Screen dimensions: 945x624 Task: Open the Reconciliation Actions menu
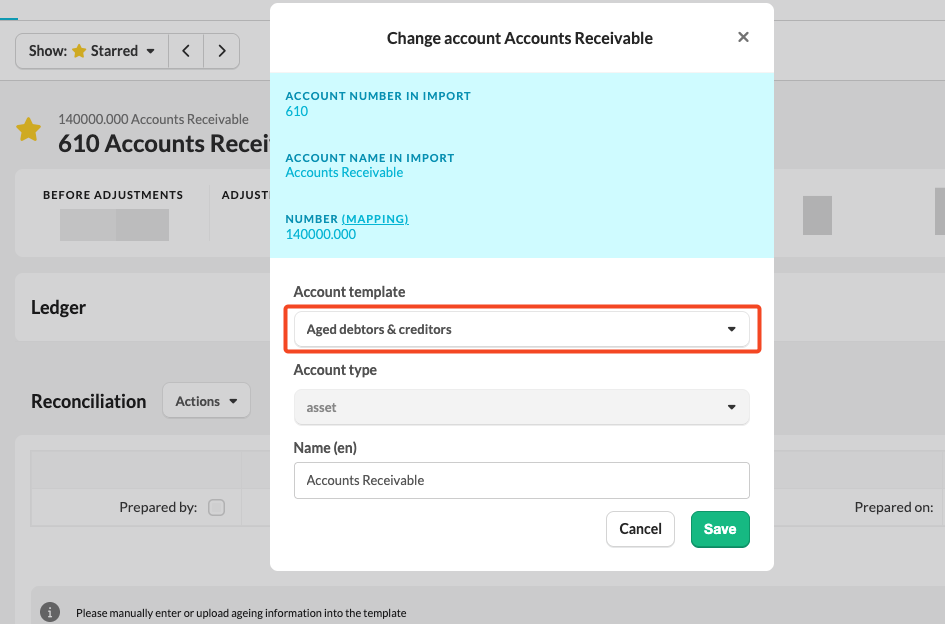(x=206, y=401)
